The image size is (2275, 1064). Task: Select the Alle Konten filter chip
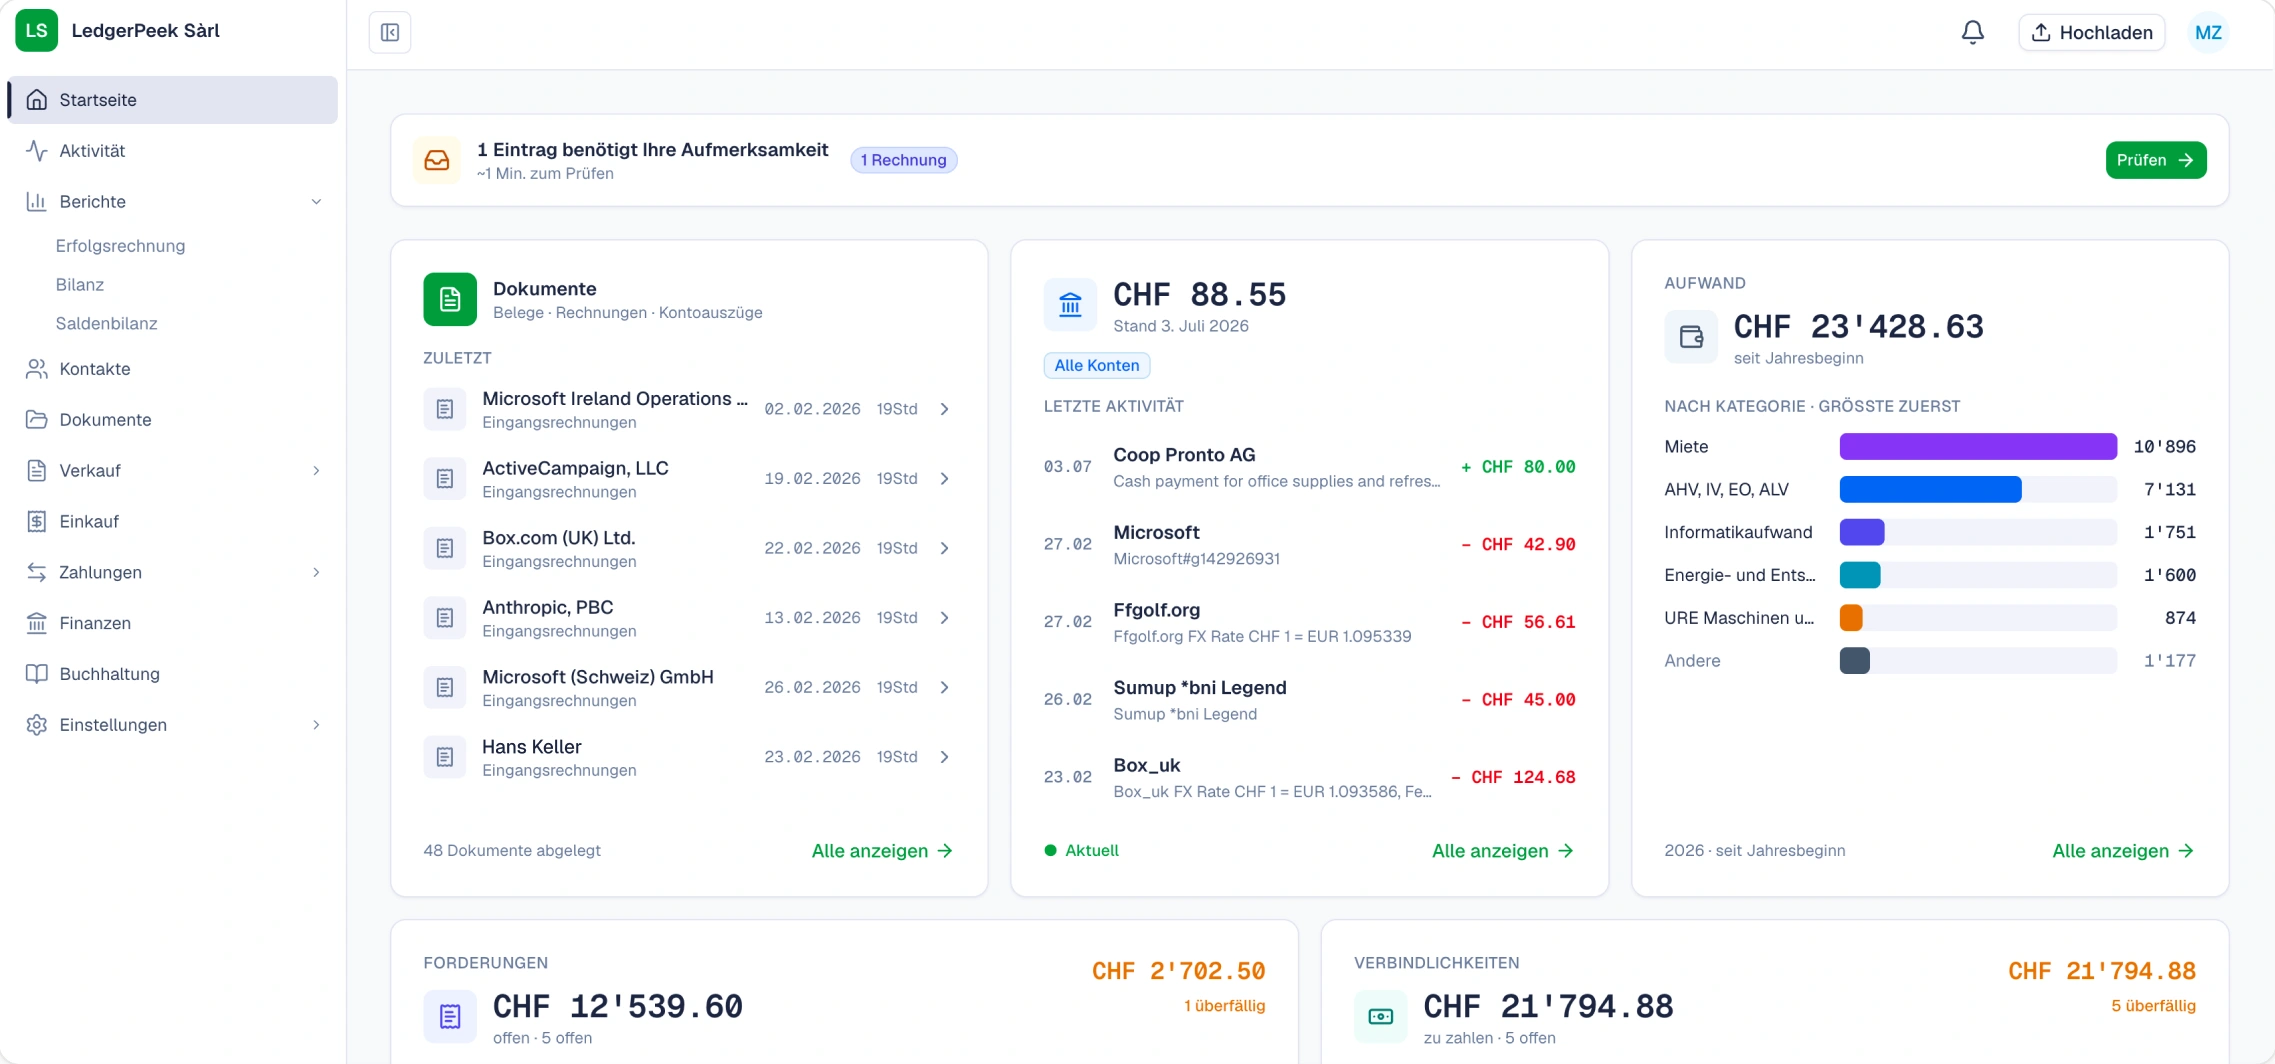pyautogui.click(x=1097, y=366)
